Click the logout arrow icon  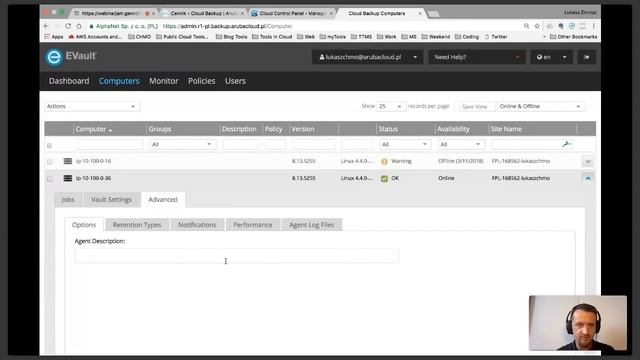click(x=587, y=57)
